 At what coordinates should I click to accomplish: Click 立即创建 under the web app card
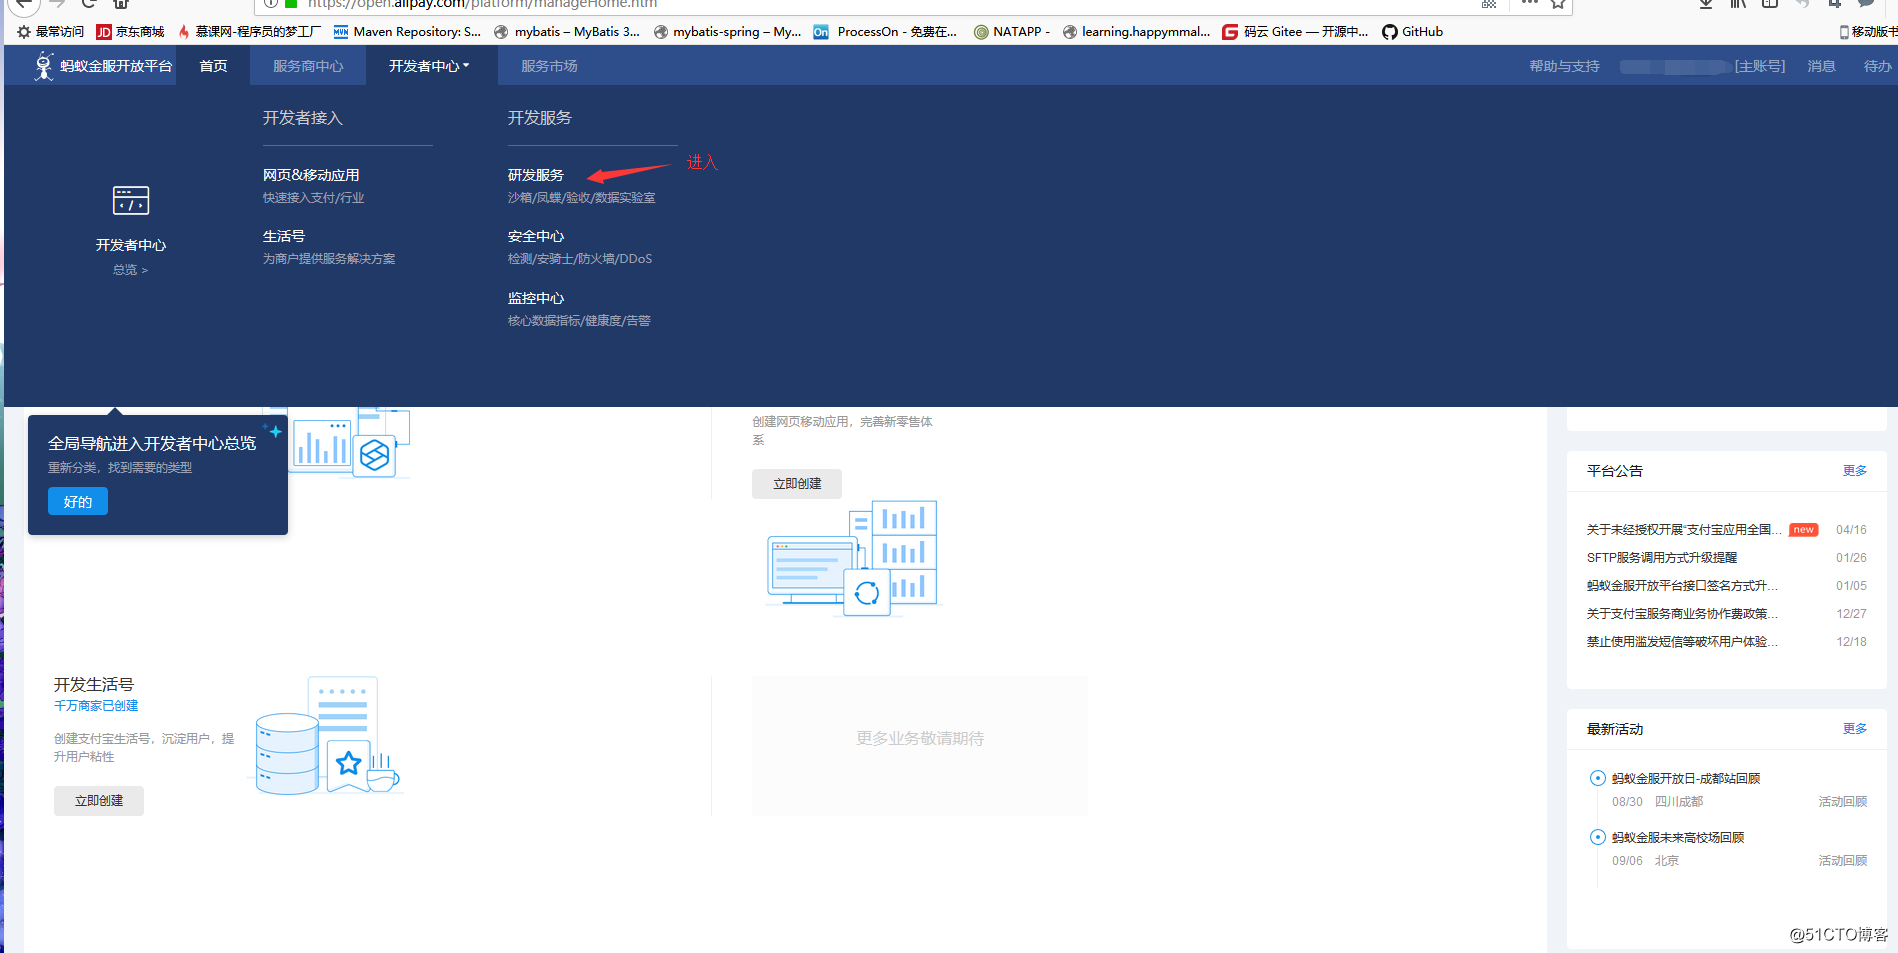[797, 484]
